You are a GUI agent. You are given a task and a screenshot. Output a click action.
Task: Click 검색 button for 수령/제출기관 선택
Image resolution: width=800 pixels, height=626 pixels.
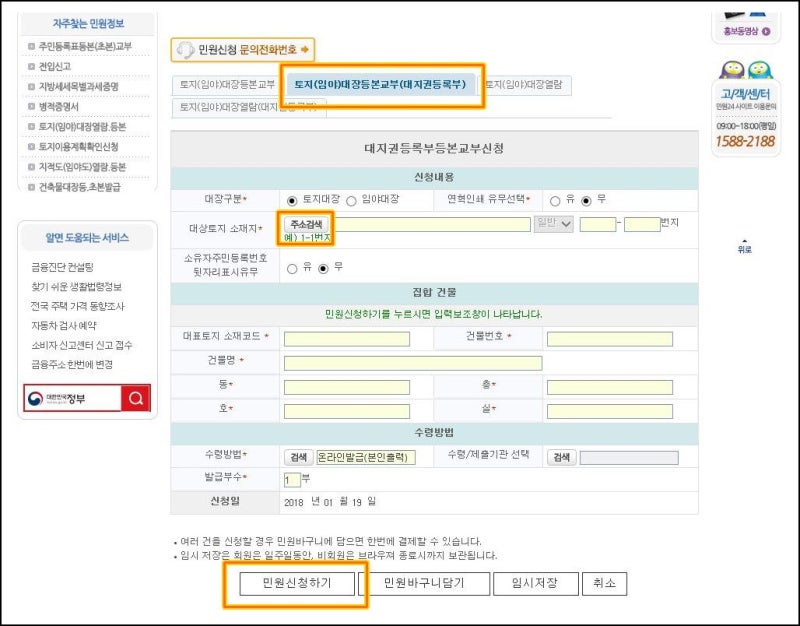(562, 457)
